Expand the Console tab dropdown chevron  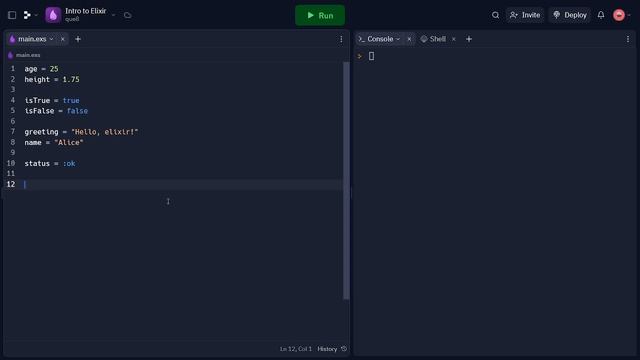click(x=398, y=39)
